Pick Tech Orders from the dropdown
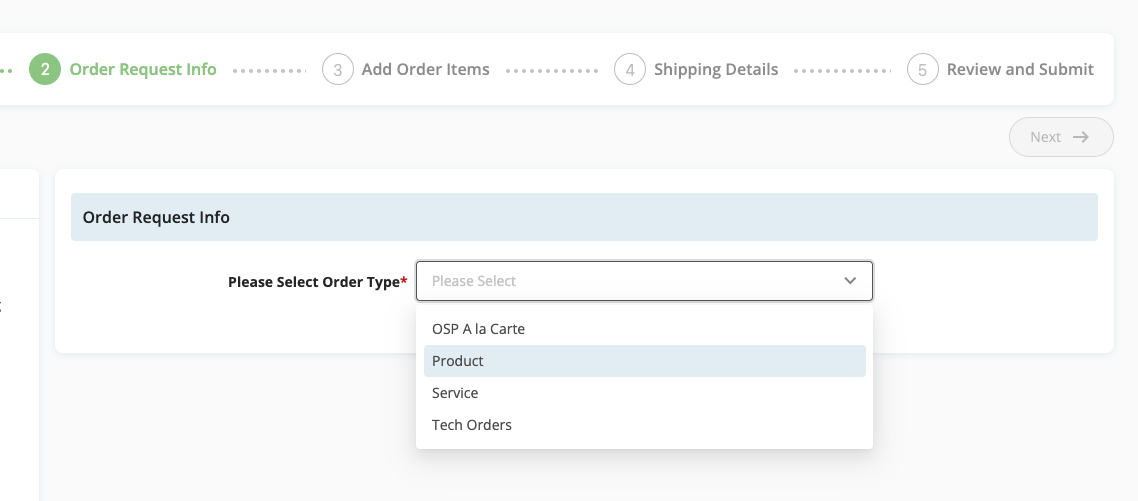 pos(644,425)
